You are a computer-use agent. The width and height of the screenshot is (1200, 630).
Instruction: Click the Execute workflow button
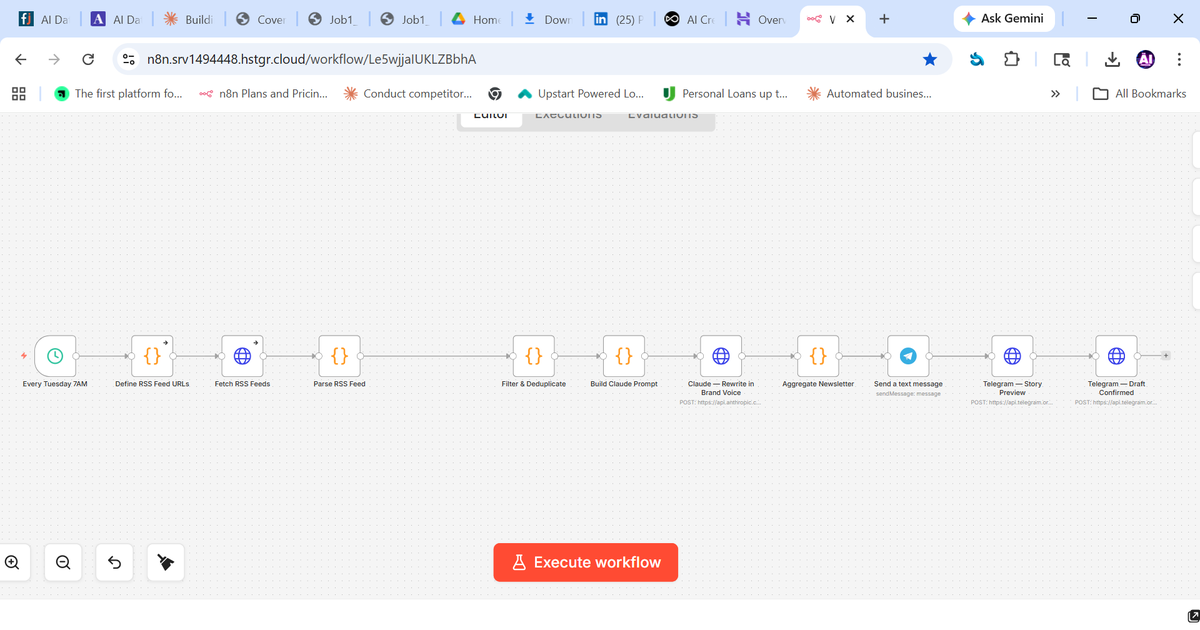(x=585, y=562)
